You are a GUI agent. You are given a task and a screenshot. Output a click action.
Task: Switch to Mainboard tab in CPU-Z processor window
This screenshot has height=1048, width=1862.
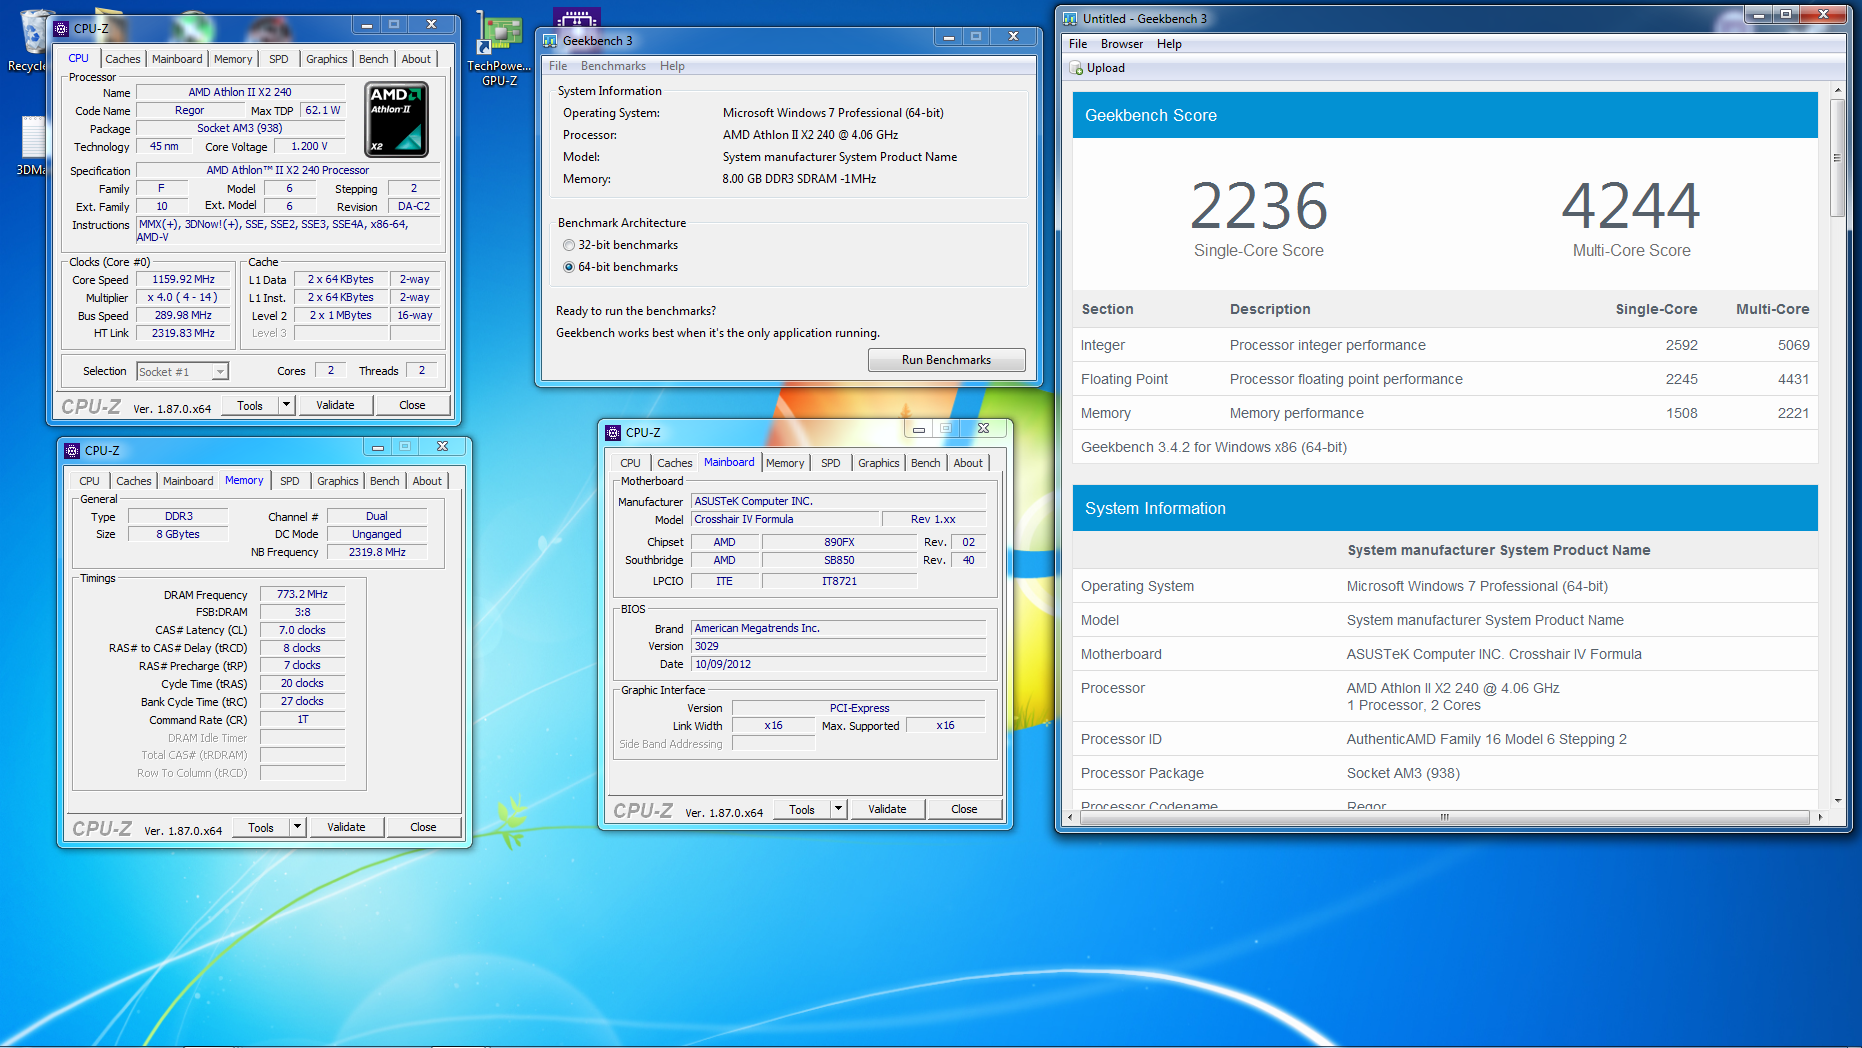(x=177, y=59)
